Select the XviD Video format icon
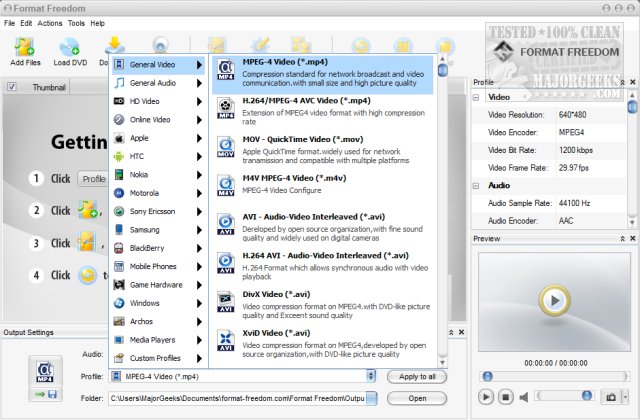The width and height of the screenshot is (640, 420). click(226, 339)
